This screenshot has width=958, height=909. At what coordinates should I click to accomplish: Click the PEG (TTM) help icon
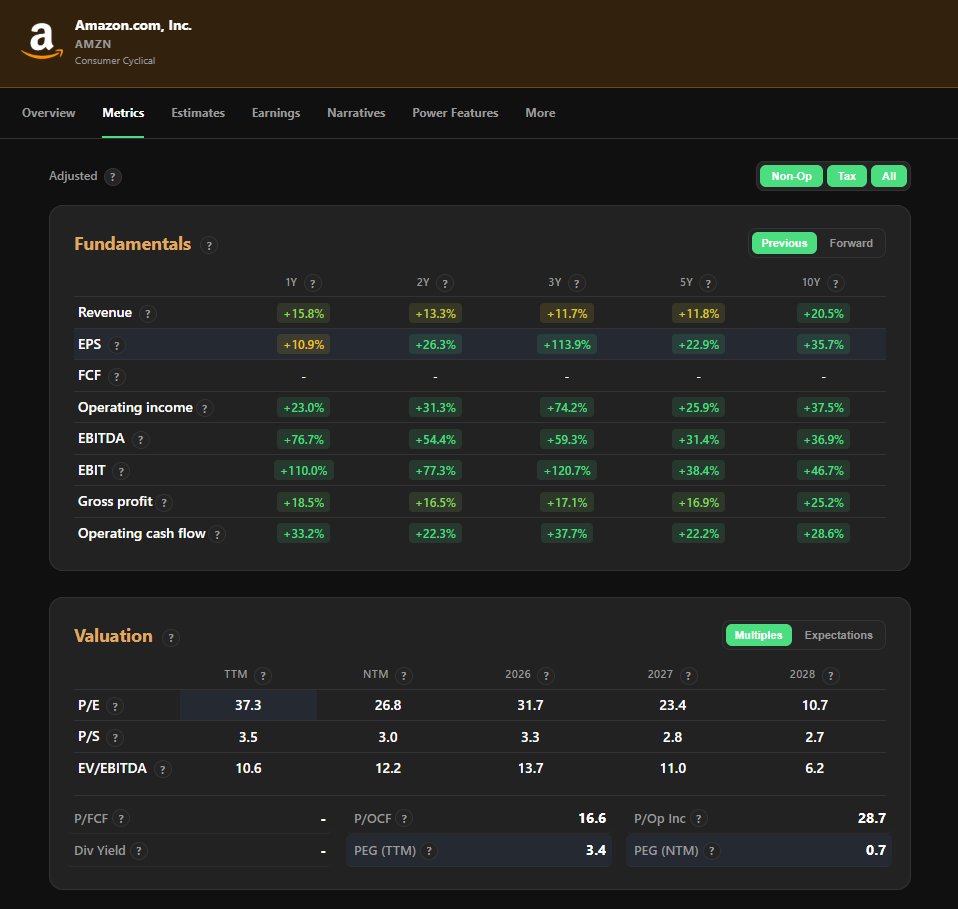(429, 850)
